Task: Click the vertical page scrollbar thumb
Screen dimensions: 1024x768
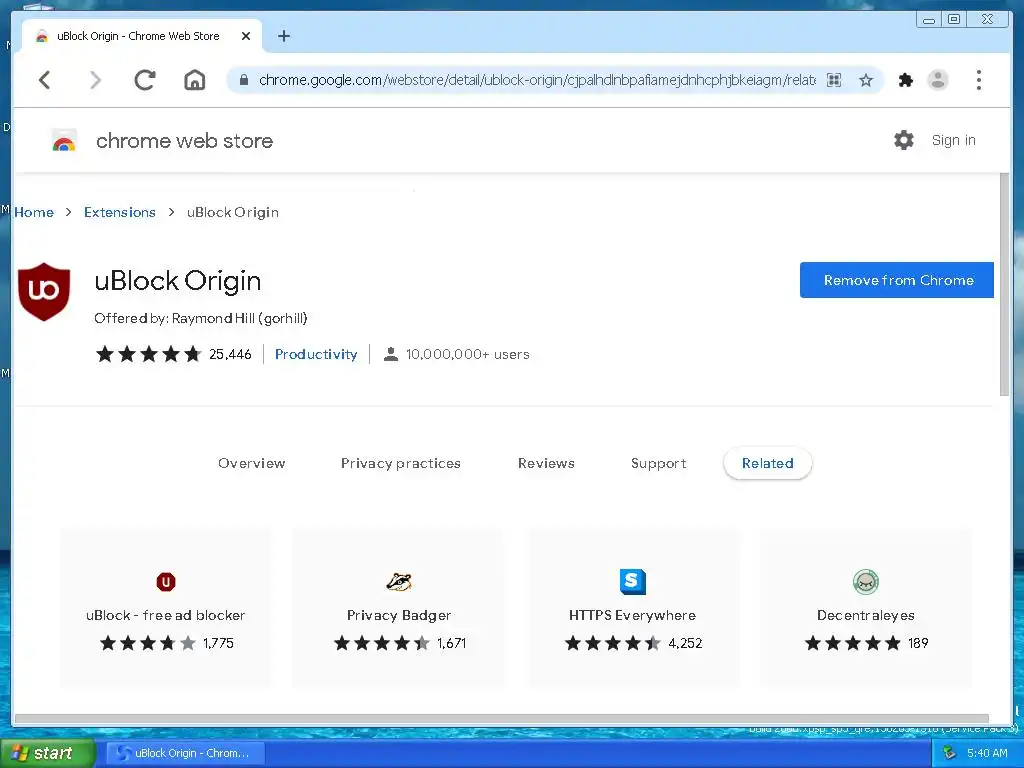Action: click(x=1004, y=284)
